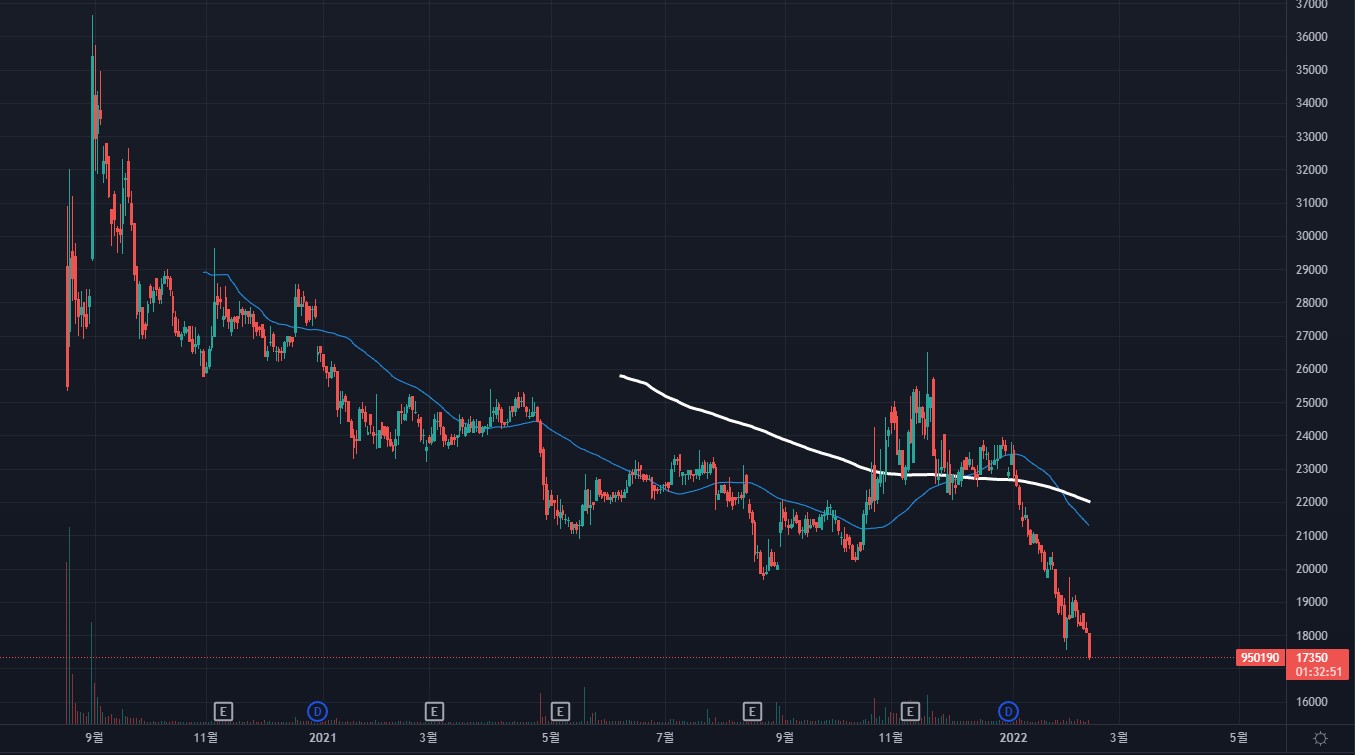
Task: Click the 9월 label left of 2021
Action: point(94,738)
